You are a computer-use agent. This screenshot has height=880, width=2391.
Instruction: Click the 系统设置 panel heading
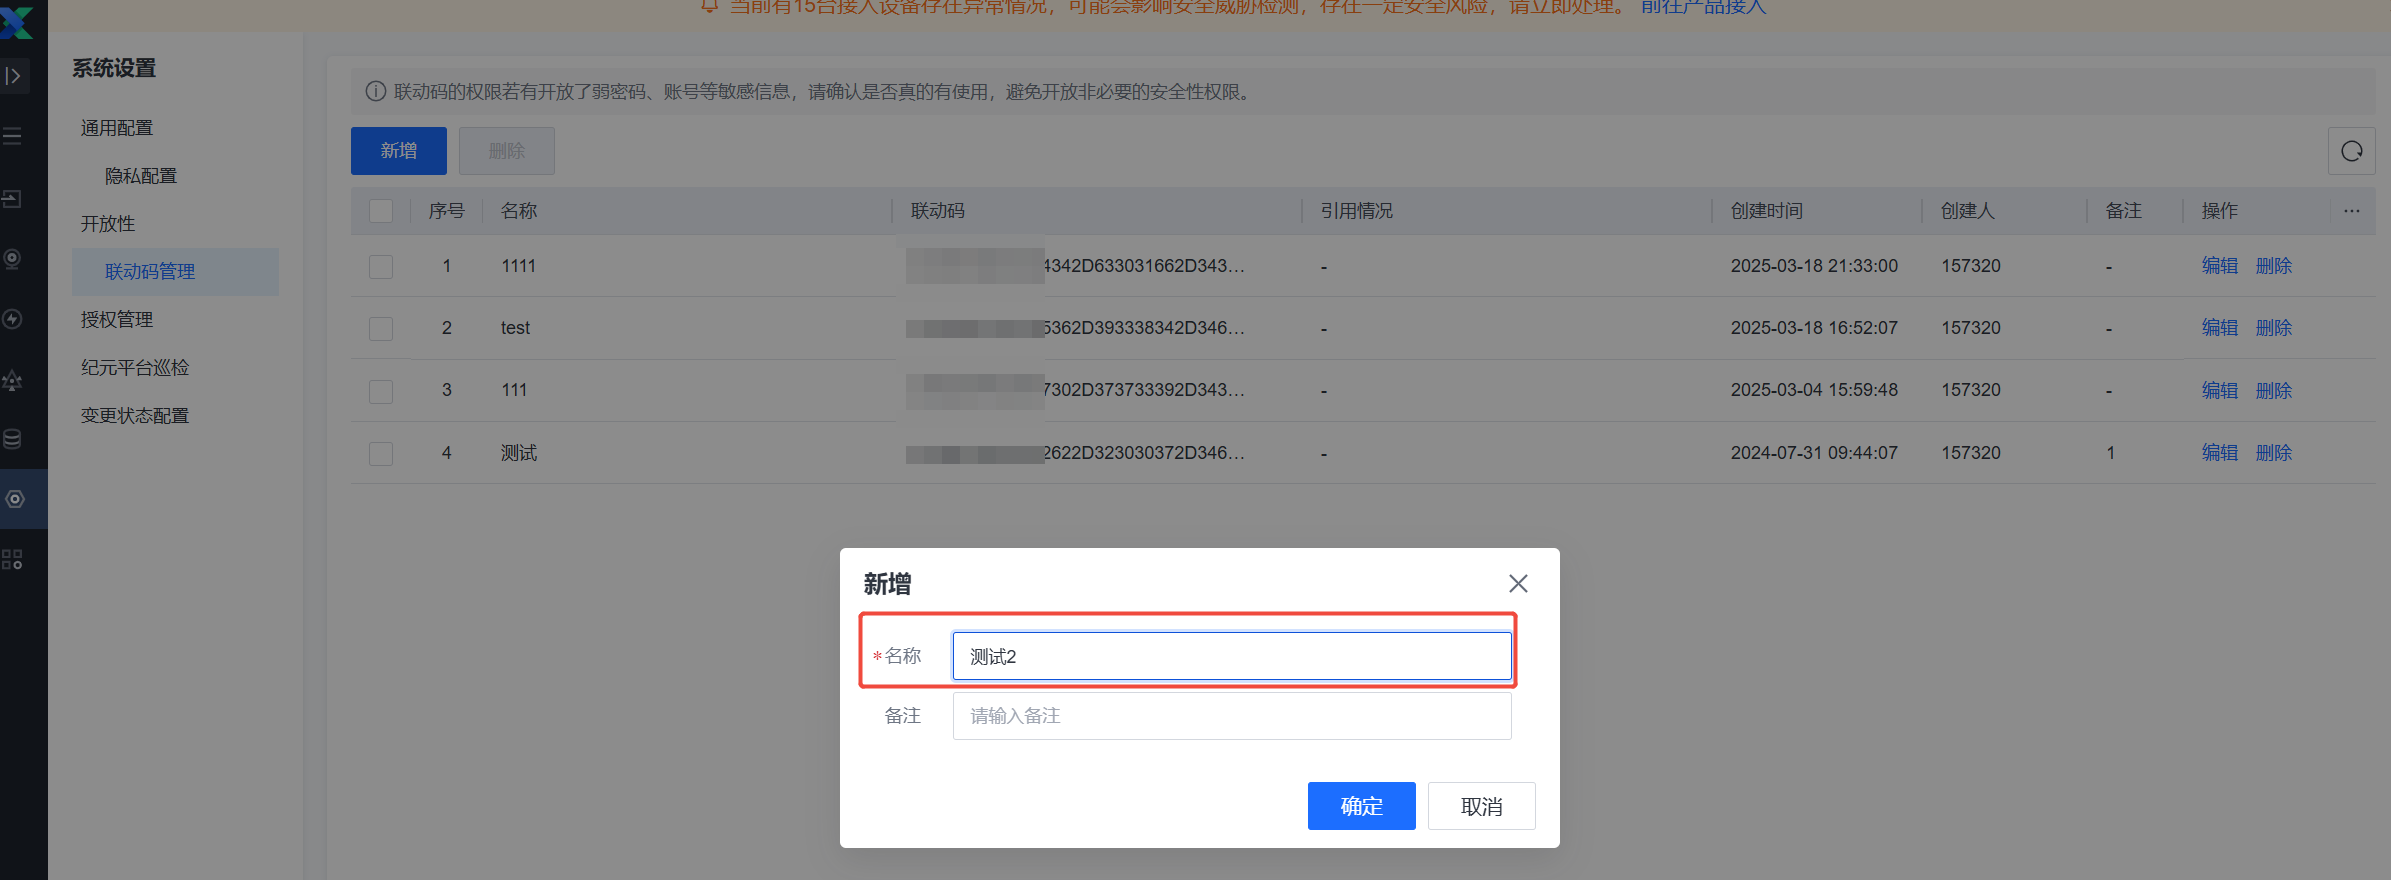pyautogui.click(x=114, y=68)
